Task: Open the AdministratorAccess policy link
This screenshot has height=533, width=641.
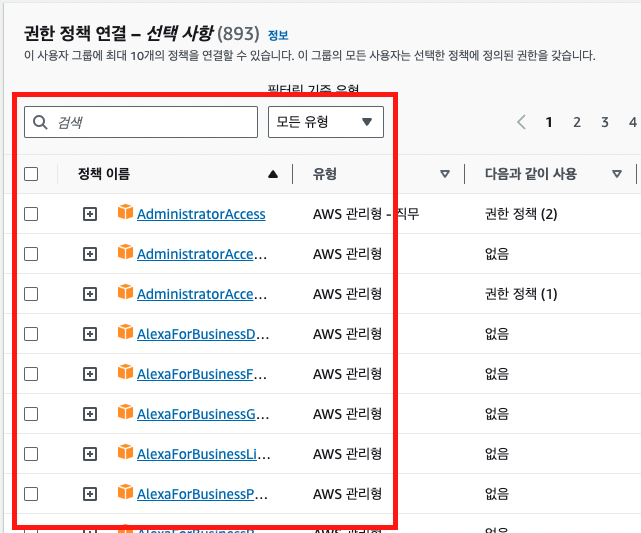Action: pyautogui.click(x=201, y=214)
